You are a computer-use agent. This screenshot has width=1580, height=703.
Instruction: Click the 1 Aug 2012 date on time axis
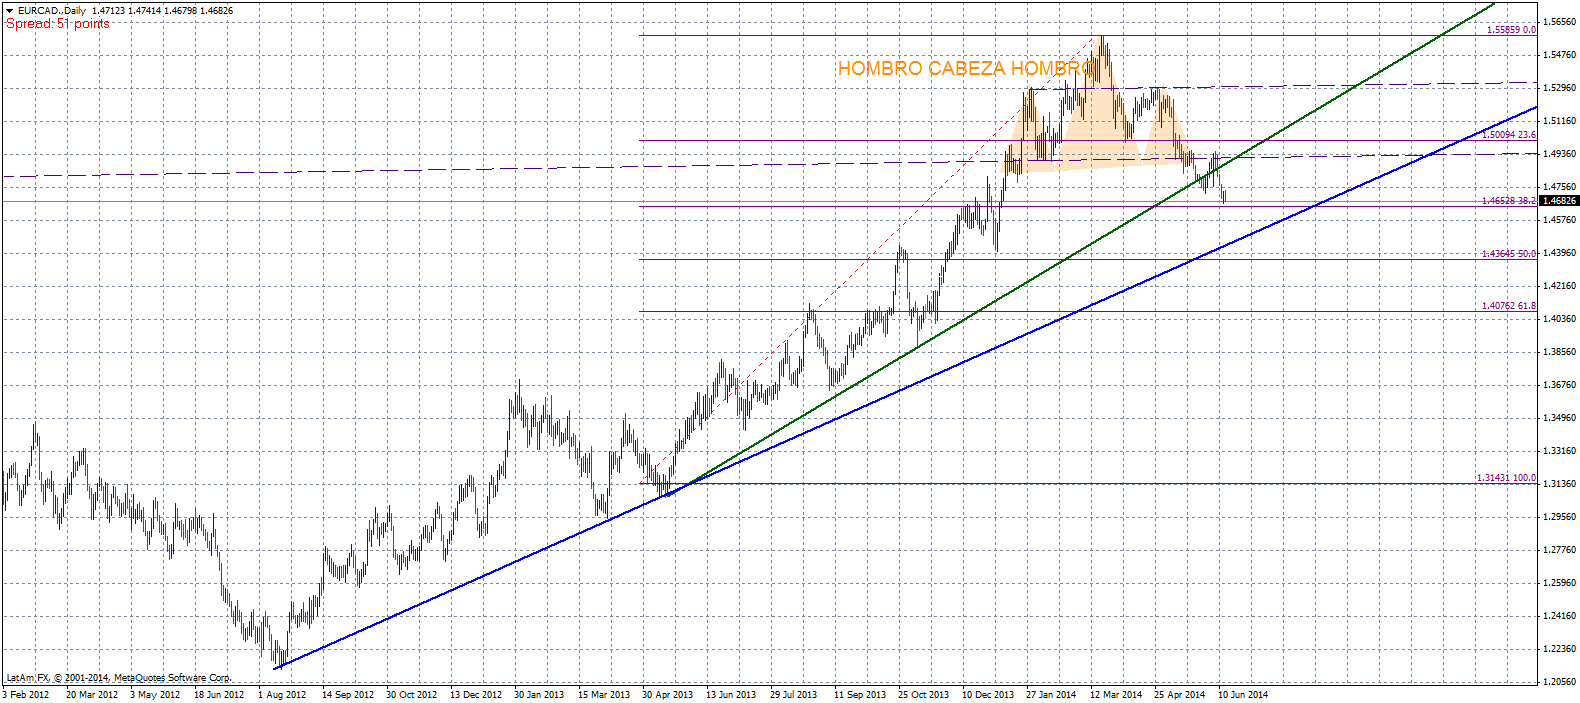(282, 695)
